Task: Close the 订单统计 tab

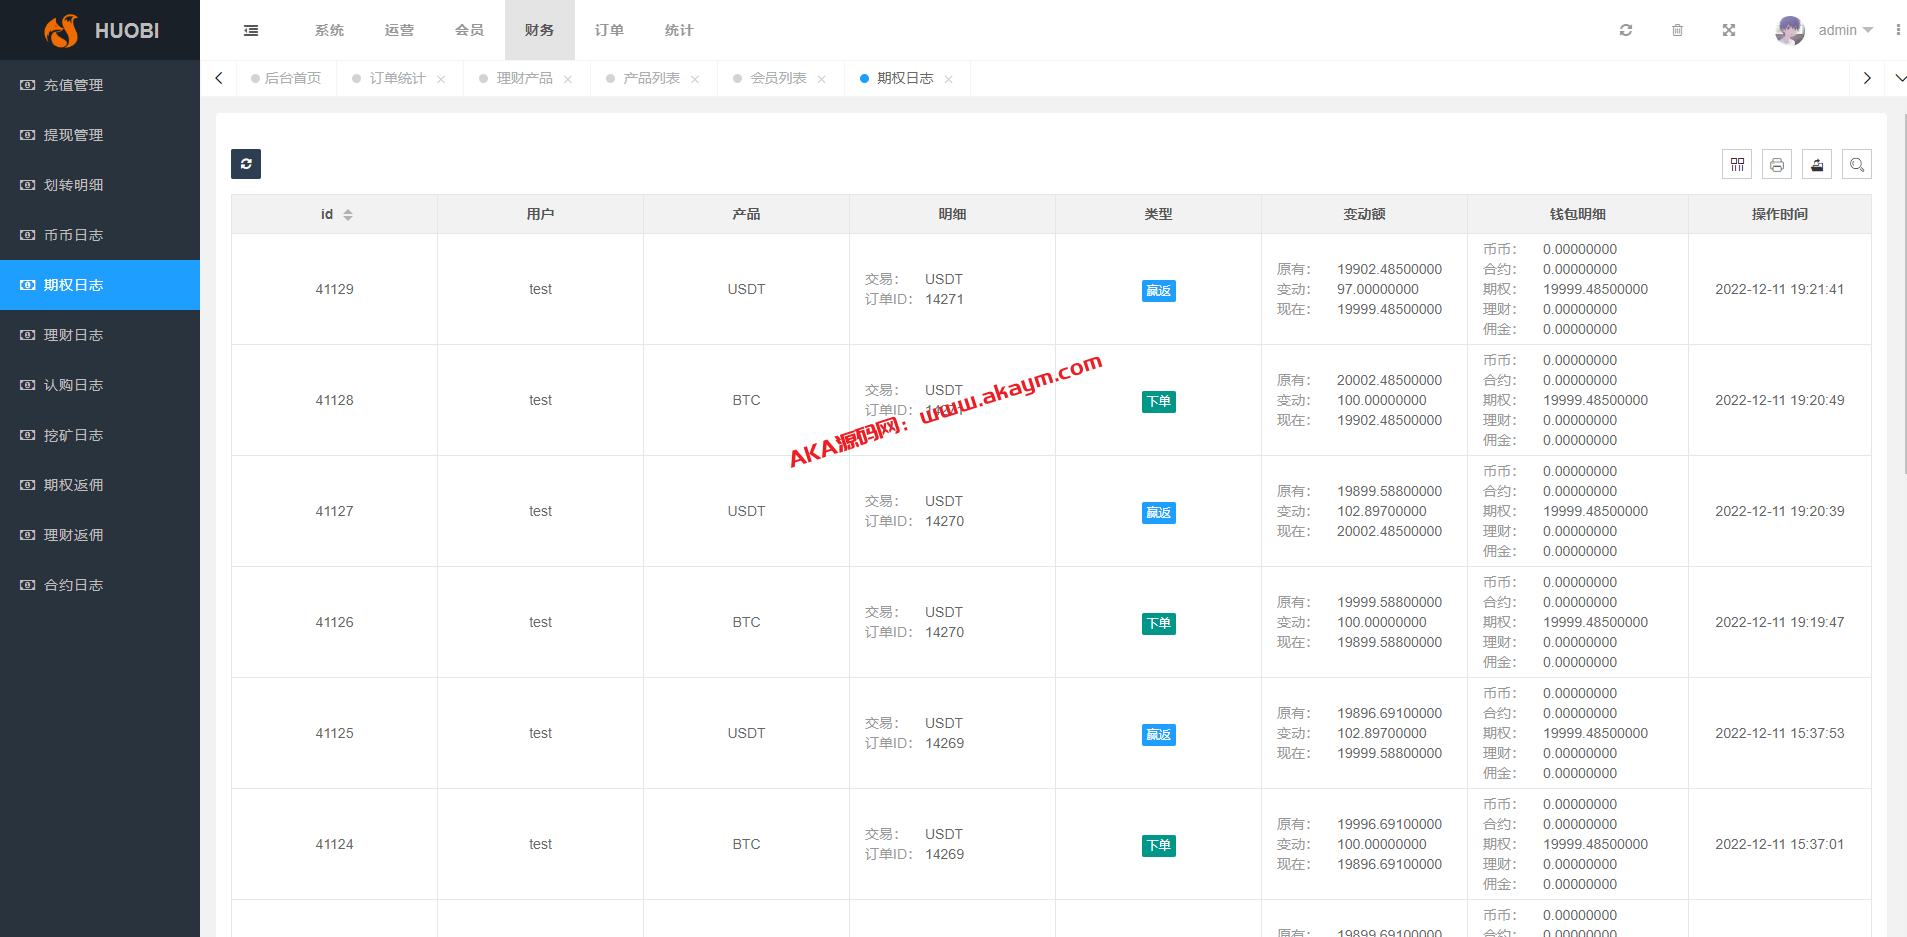Action: tap(441, 79)
